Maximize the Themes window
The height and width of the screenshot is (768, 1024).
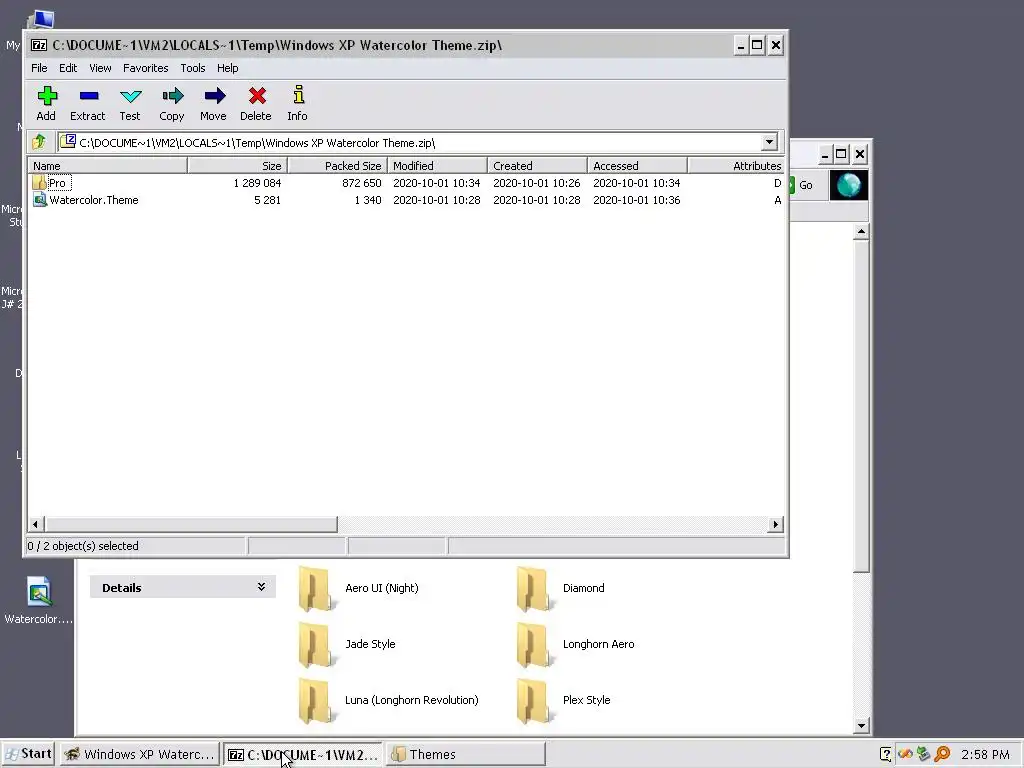pyautogui.click(x=842, y=154)
